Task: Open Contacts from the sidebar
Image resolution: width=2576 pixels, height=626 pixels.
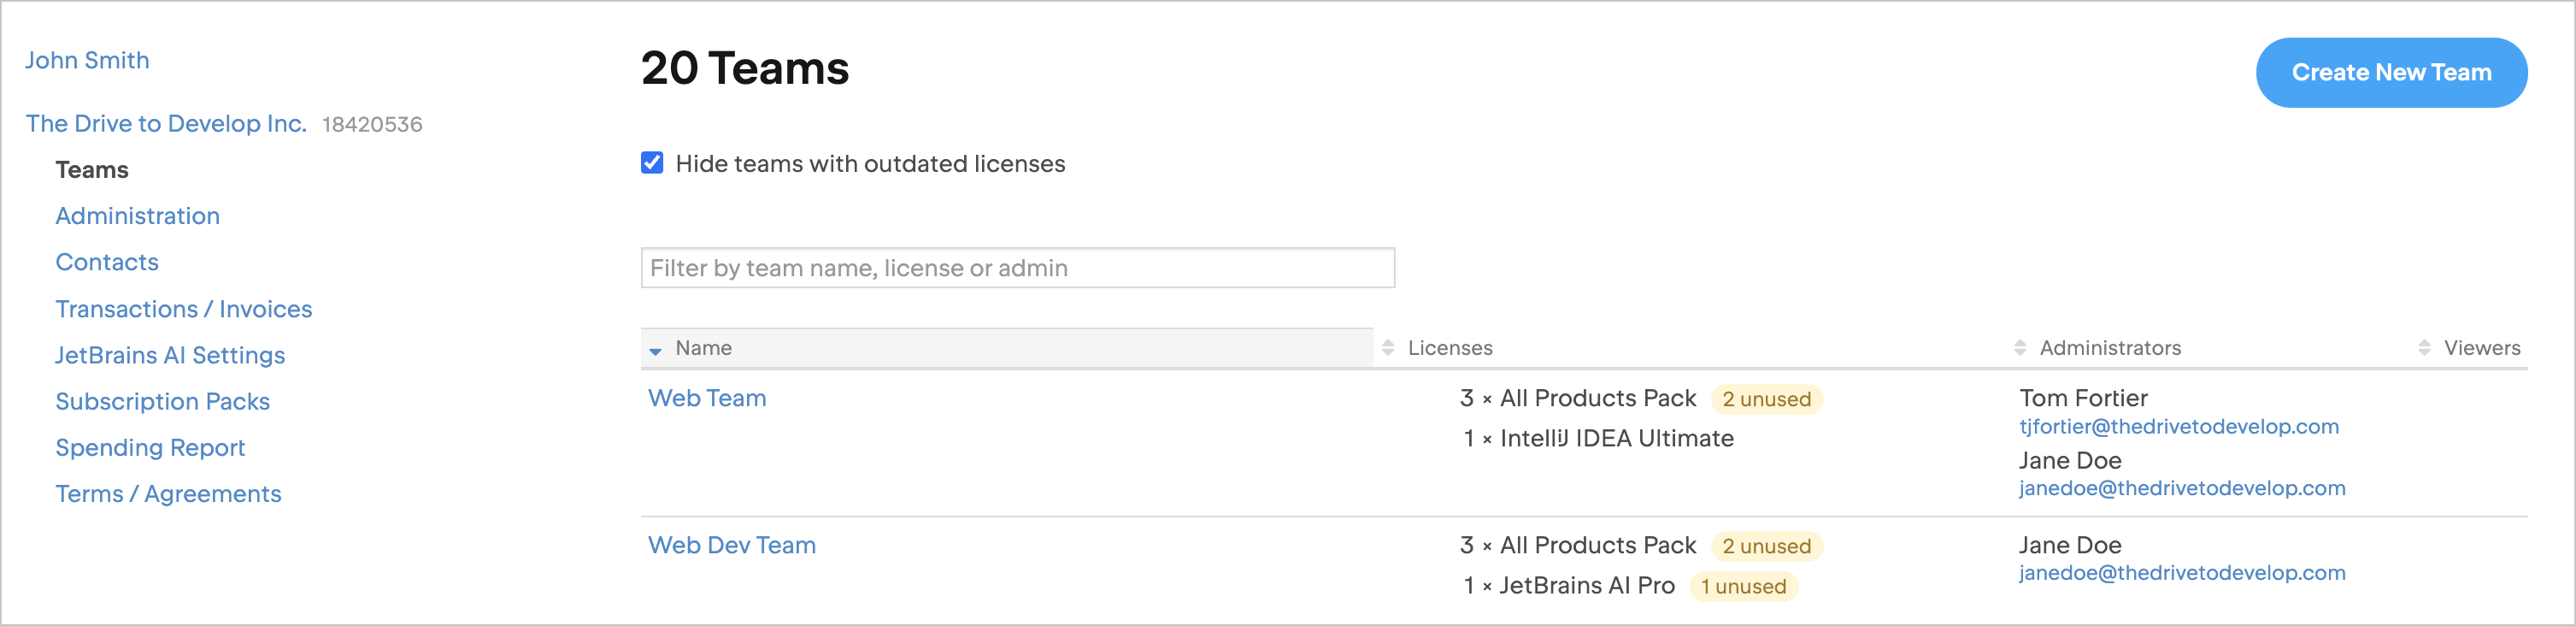Action: (107, 262)
